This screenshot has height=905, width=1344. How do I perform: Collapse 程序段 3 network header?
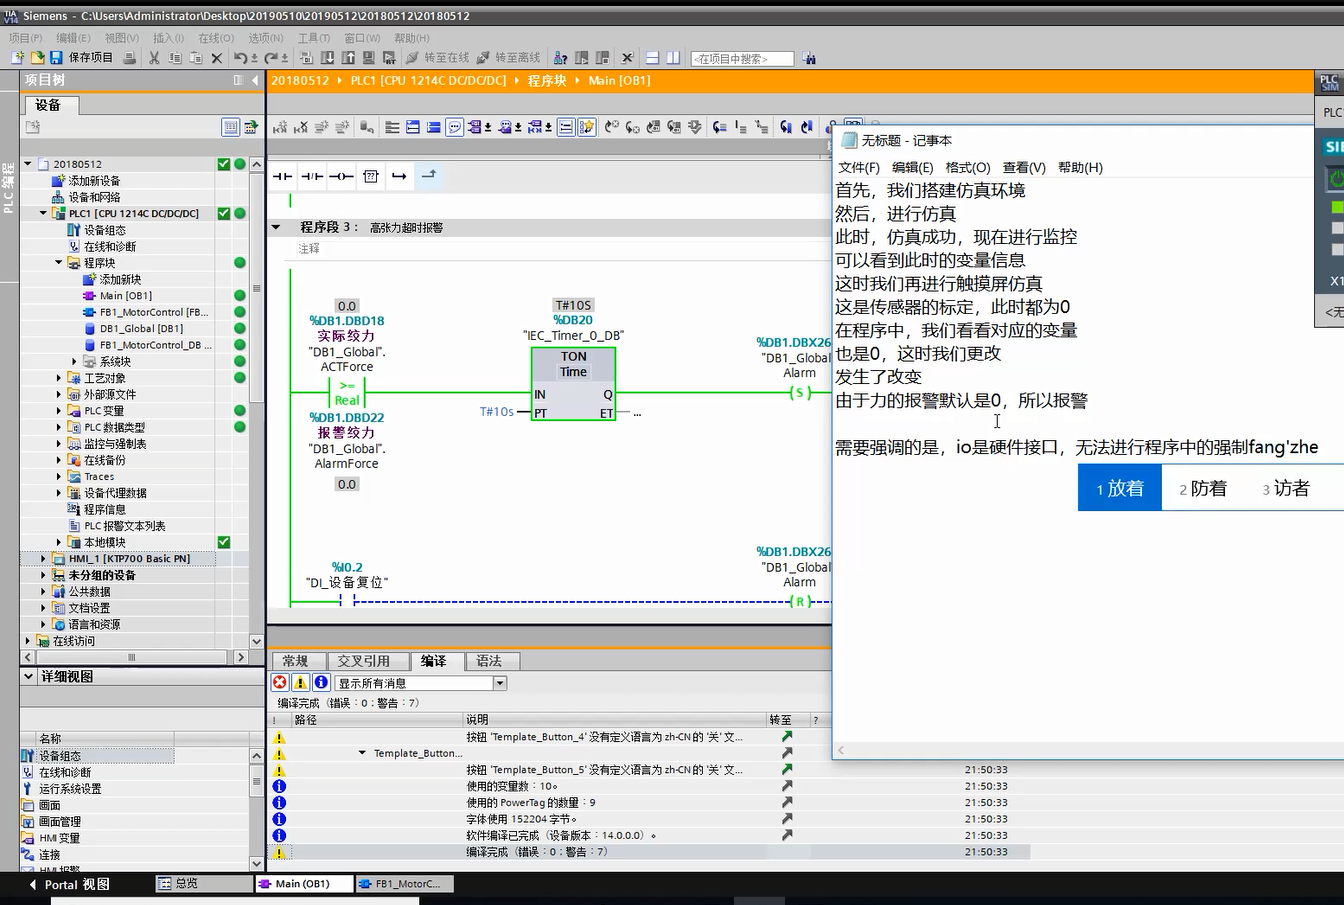point(276,227)
